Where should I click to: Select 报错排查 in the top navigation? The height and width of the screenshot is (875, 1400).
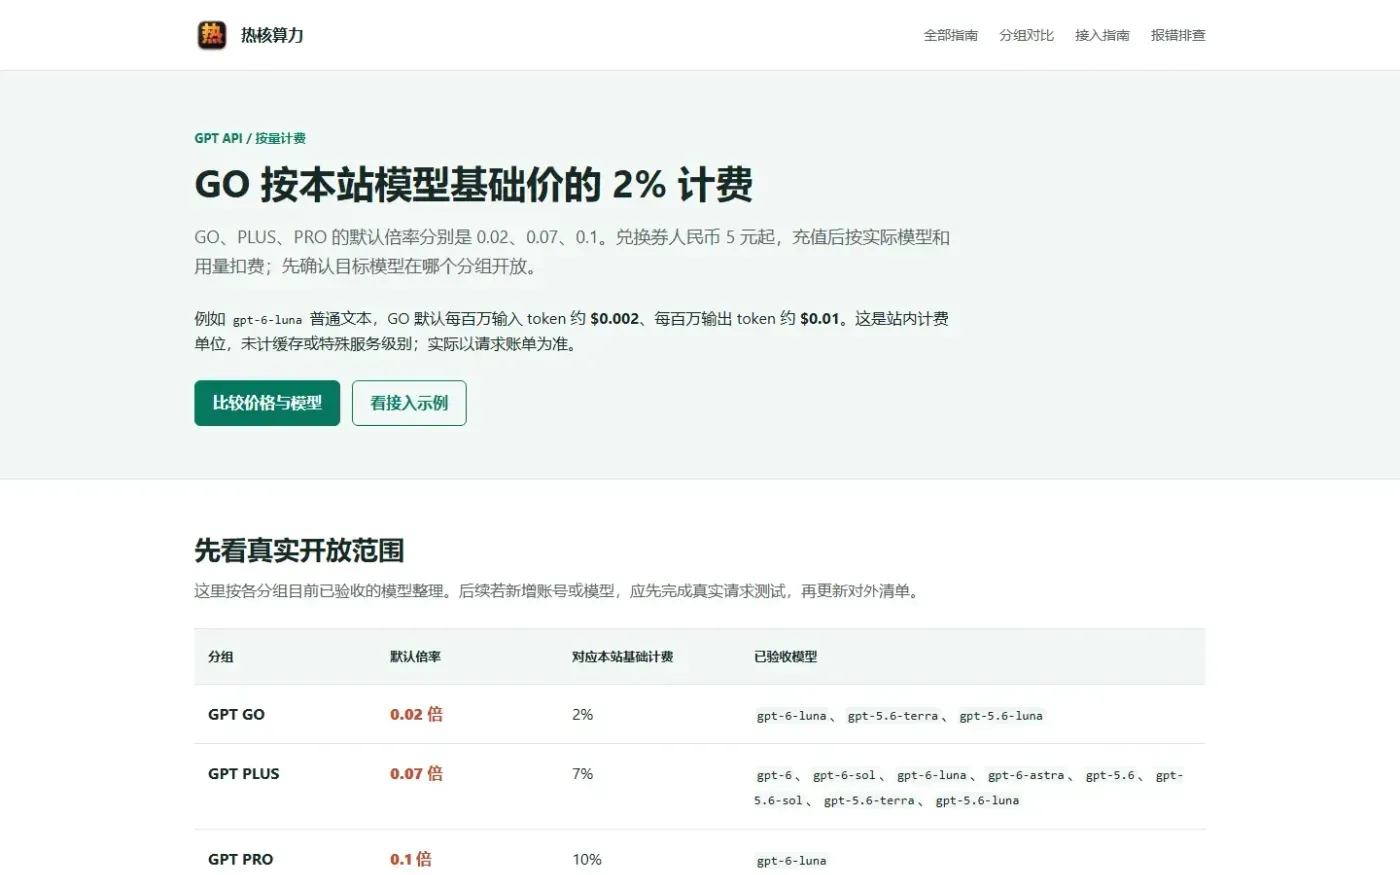1178,35
